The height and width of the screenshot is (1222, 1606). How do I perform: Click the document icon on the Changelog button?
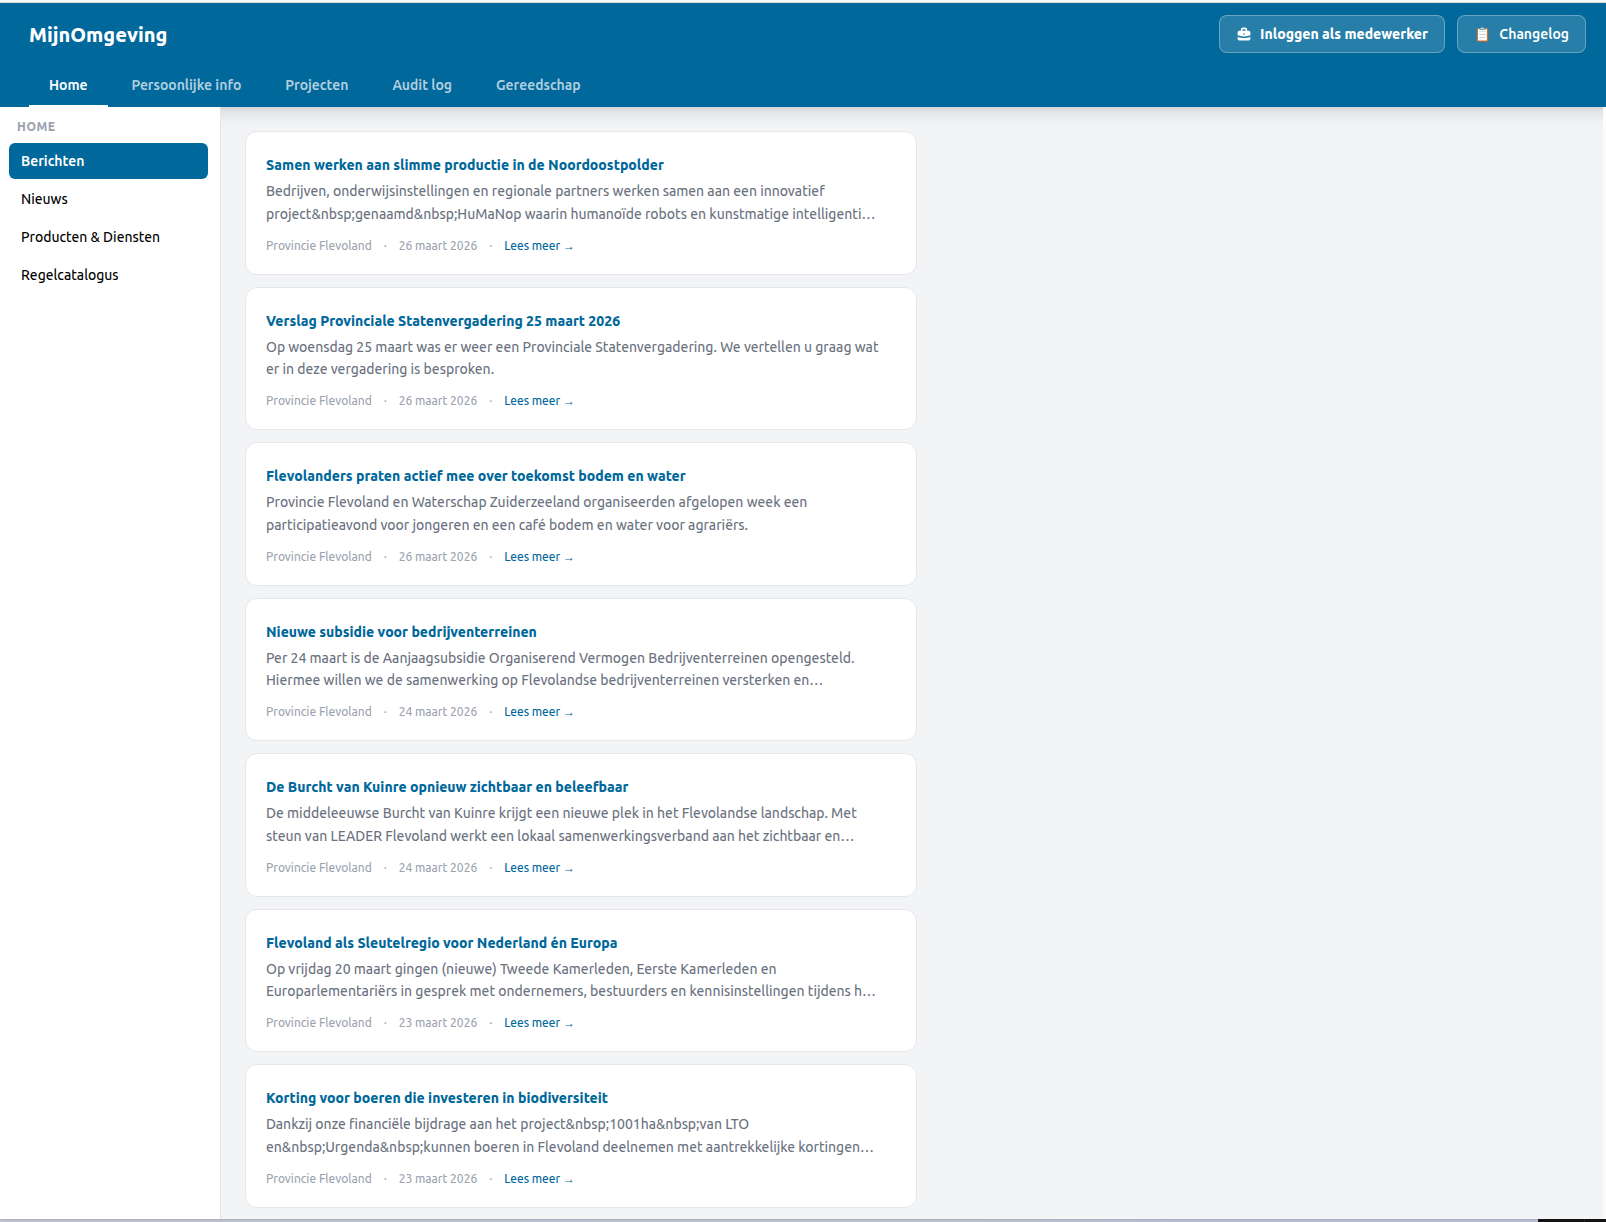1480,33
